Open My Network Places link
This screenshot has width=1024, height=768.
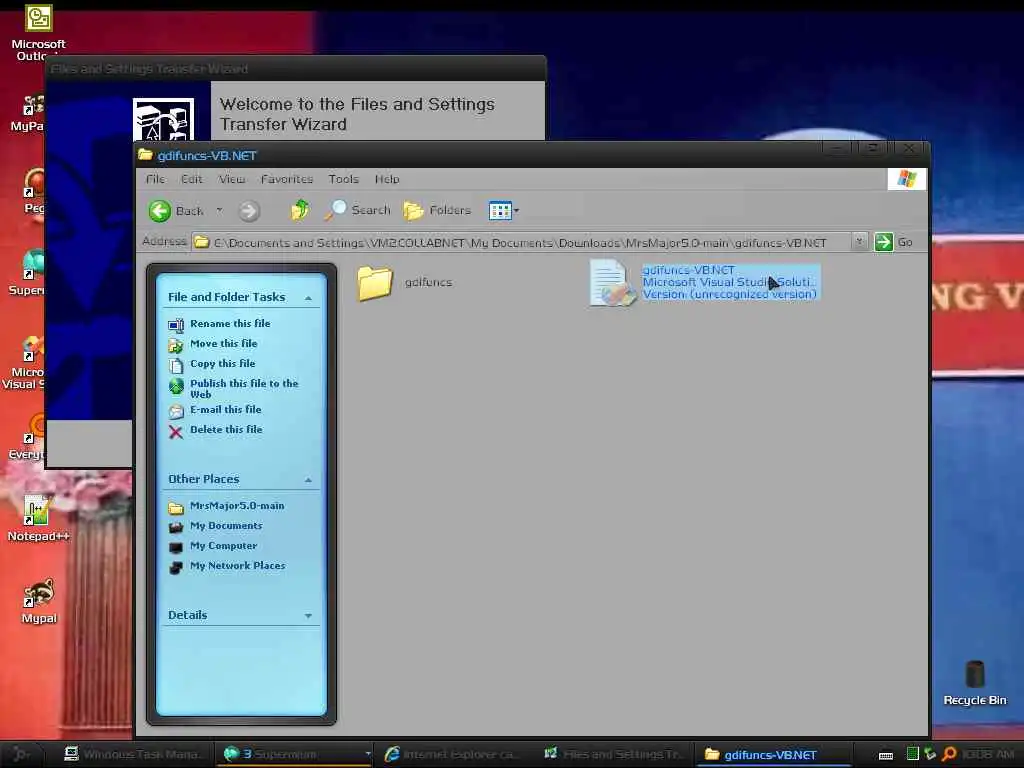pyautogui.click(x=238, y=566)
